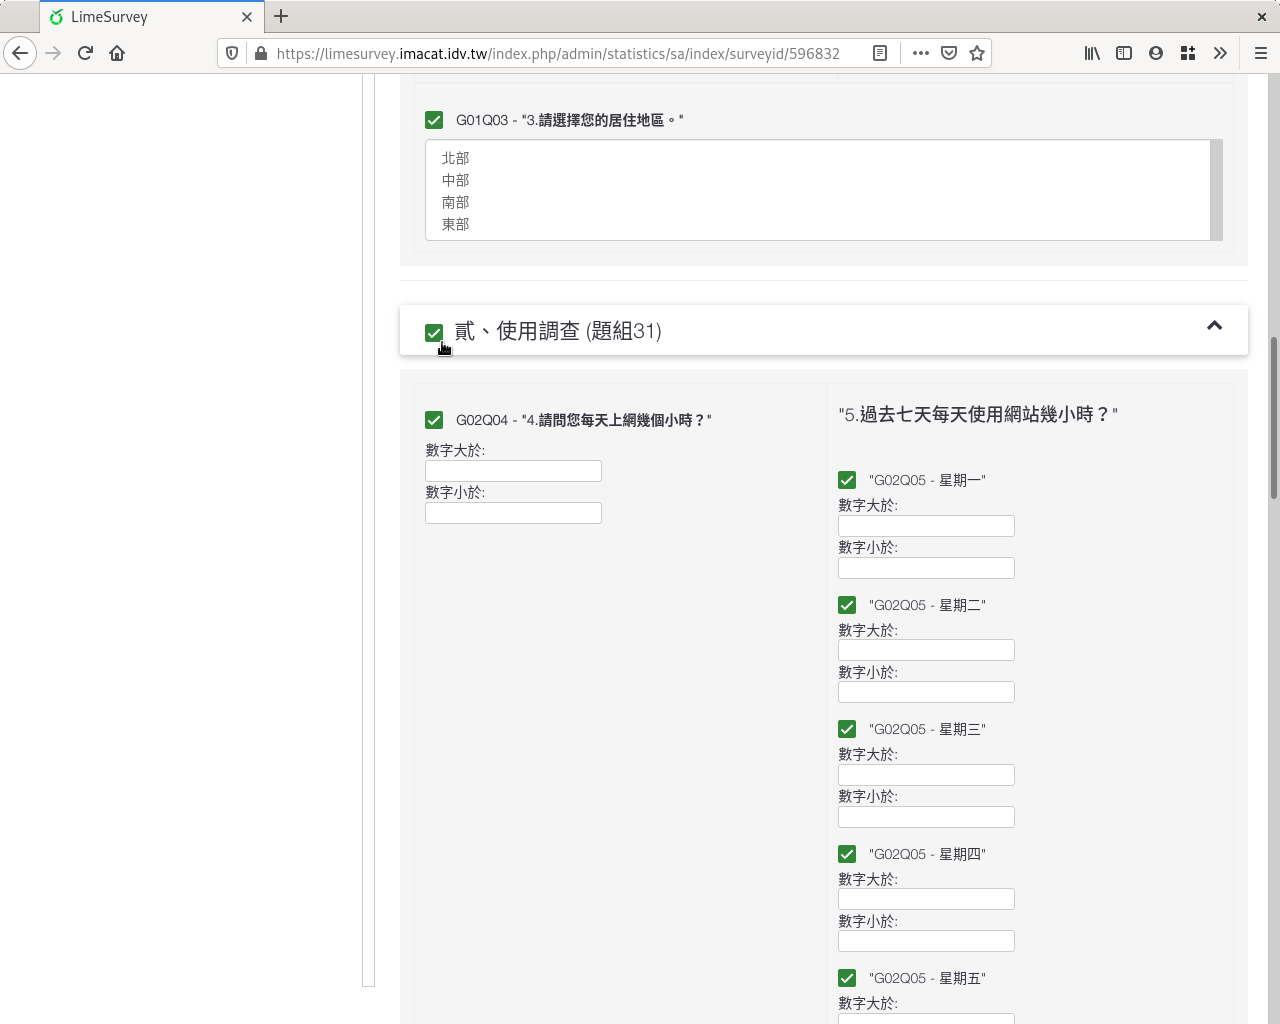Focus 星期四 數字大於 input field
Screen dimensions: 1280x1024
pyautogui.click(x=926, y=899)
